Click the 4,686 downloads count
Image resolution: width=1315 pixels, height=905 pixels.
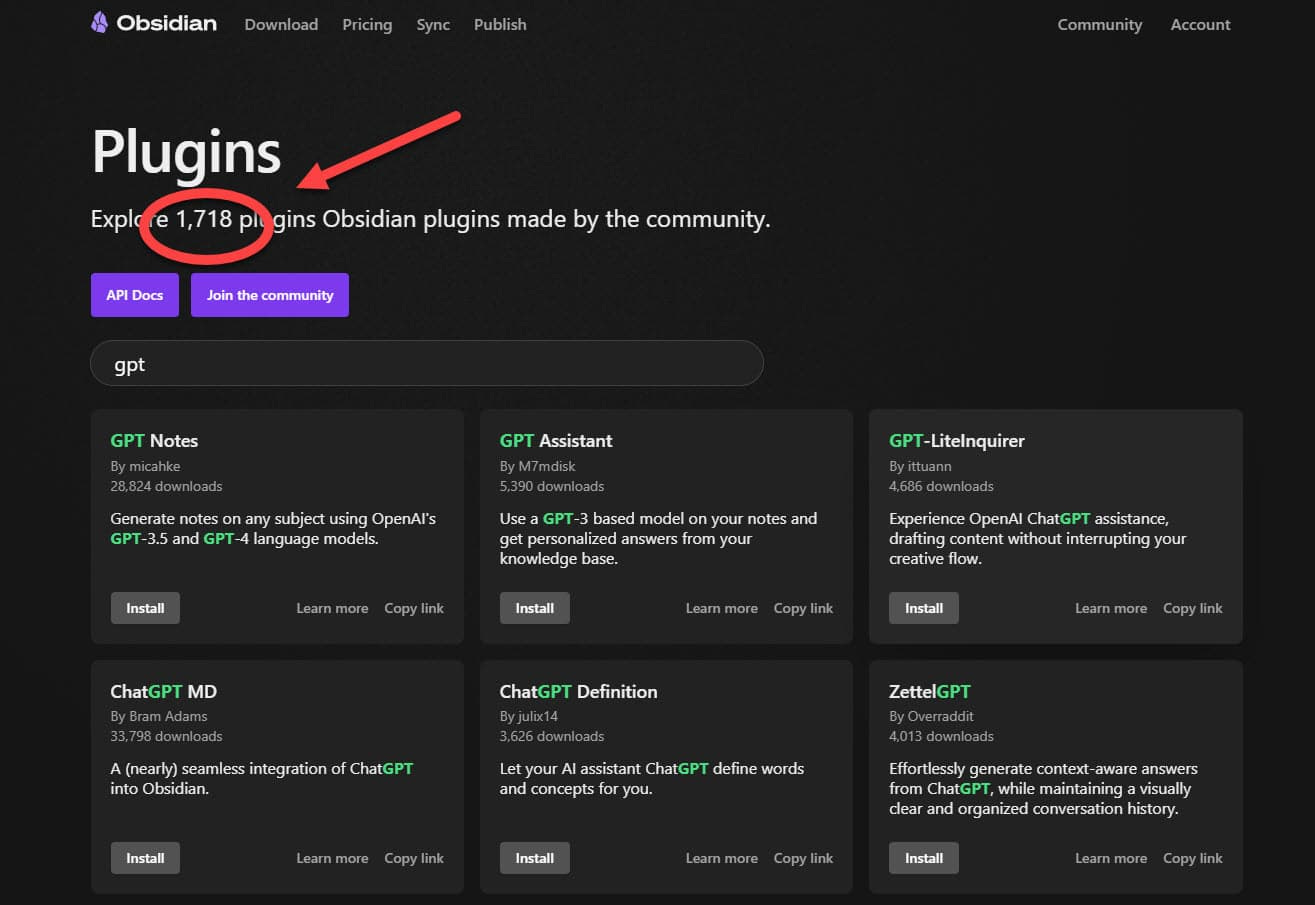[x=941, y=486]
